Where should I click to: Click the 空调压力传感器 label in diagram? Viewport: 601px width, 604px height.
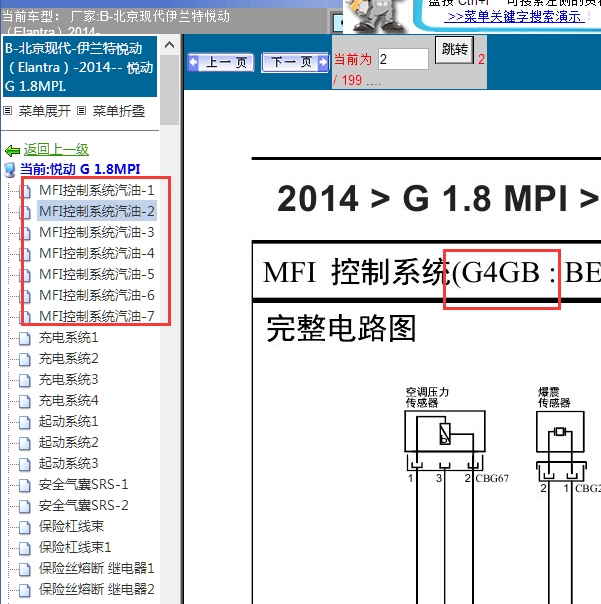[x=427, y=397]
